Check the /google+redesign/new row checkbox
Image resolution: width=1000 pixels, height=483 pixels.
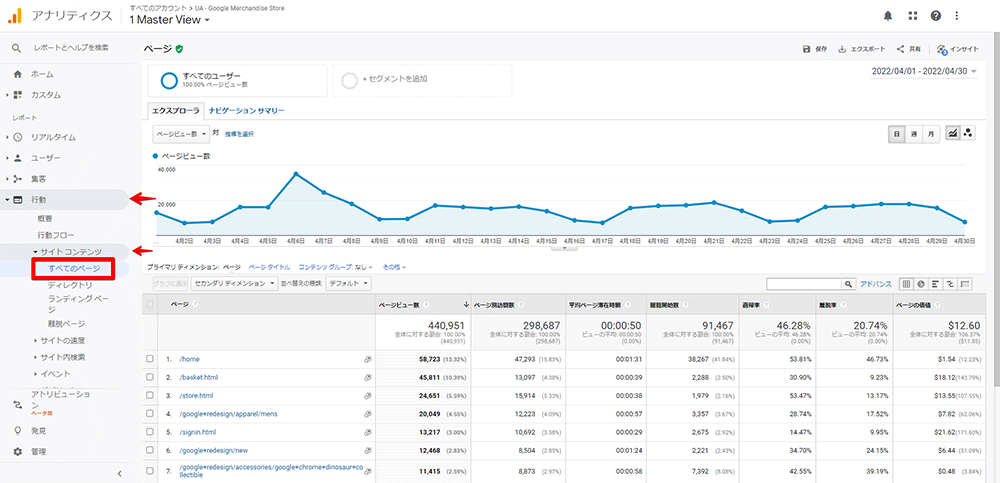click(x=150, y=450)
